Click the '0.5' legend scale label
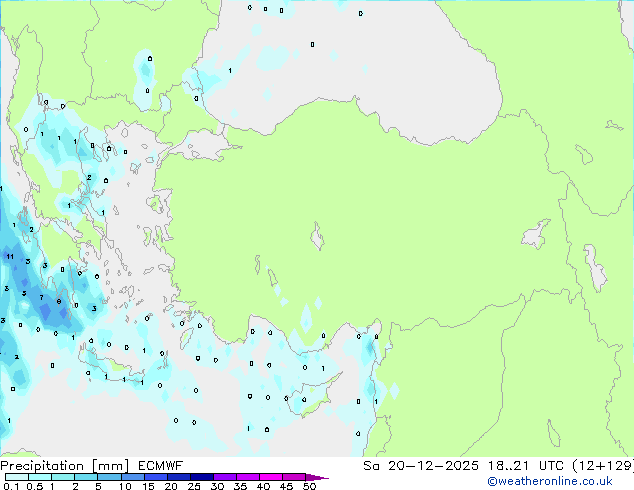 point(35,486)
